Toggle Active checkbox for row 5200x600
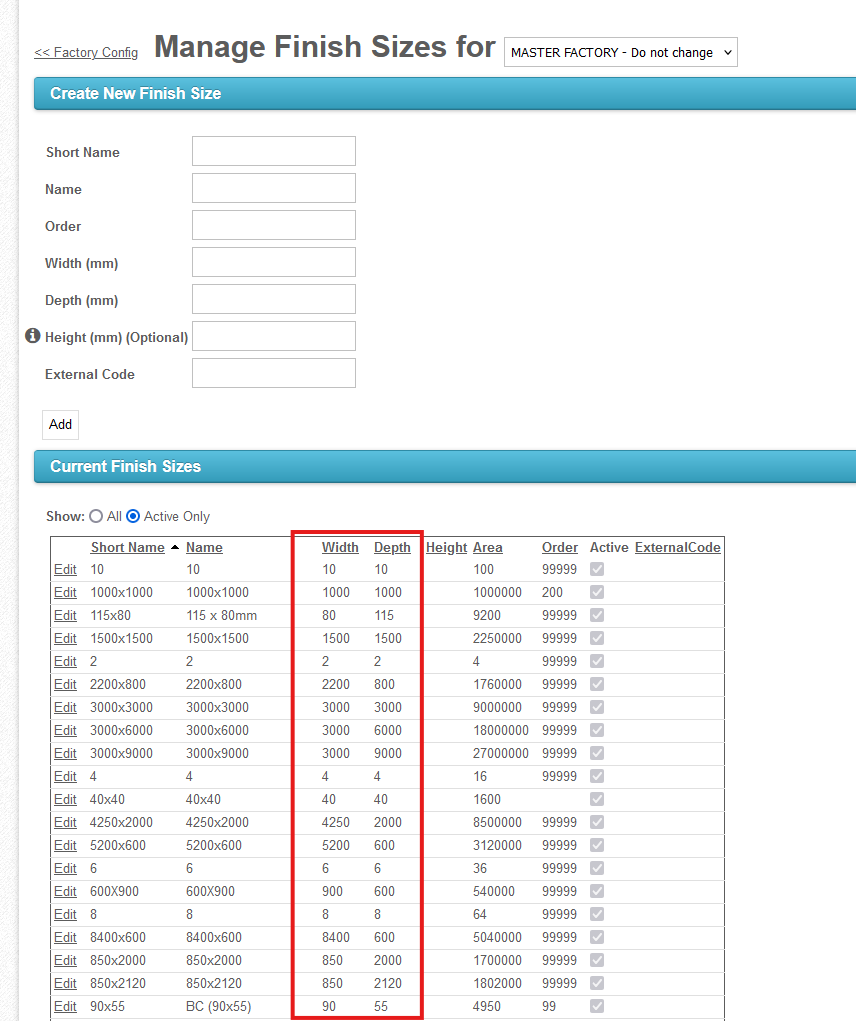Screen dimensions: 856x1021 pyautogui.click(x=597, y=845)
